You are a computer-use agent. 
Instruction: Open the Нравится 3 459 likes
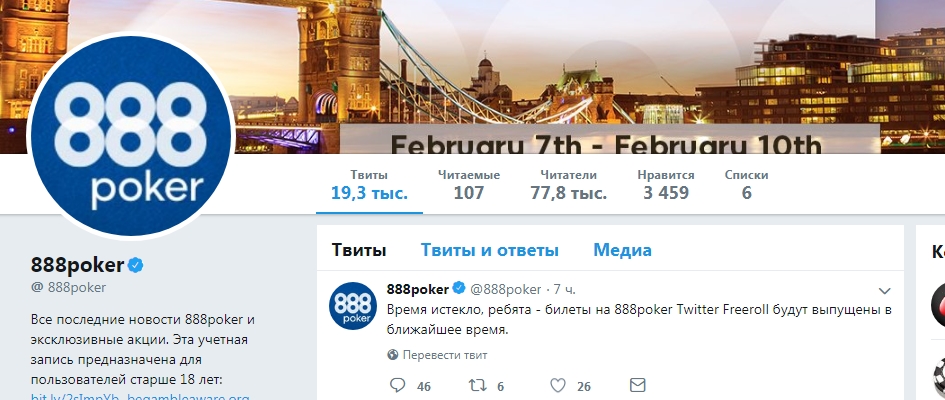pos(665,185)
